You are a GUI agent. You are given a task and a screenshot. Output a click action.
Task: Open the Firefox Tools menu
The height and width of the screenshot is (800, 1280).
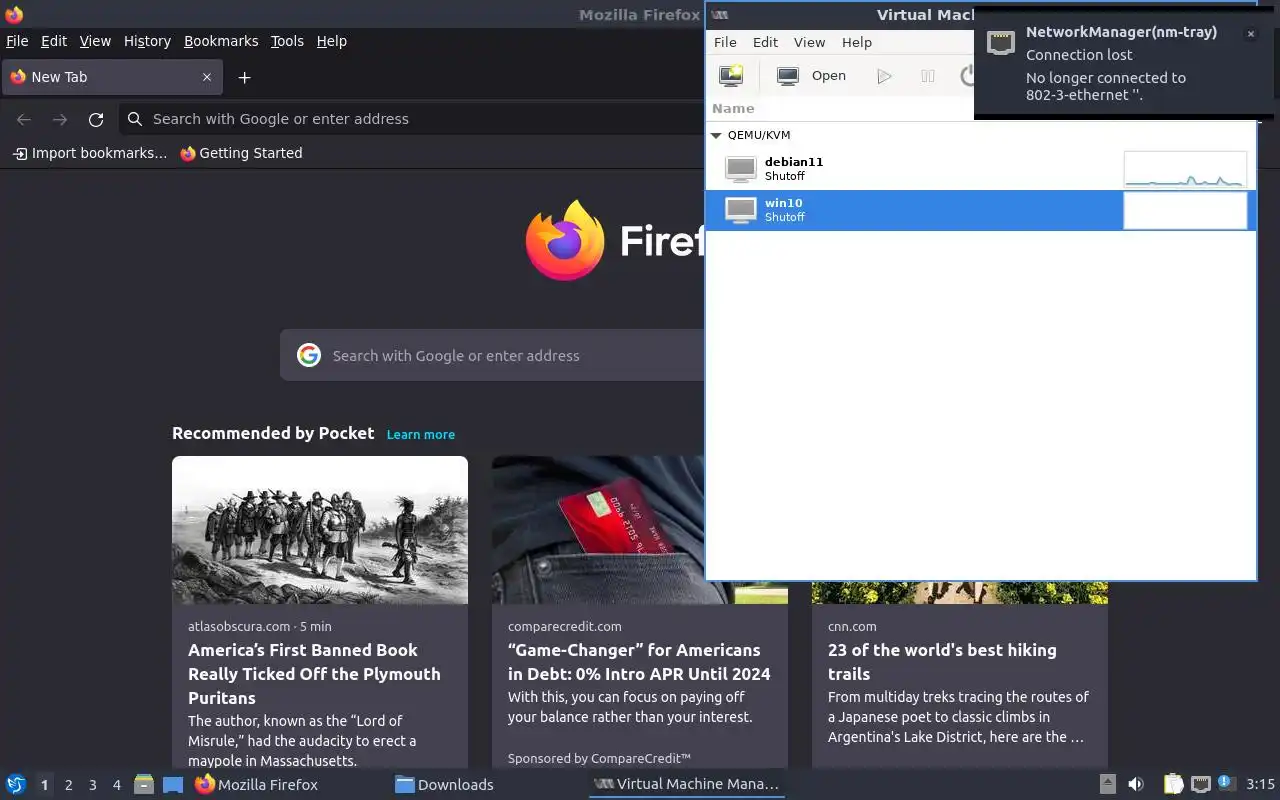(x=287, y=41)
